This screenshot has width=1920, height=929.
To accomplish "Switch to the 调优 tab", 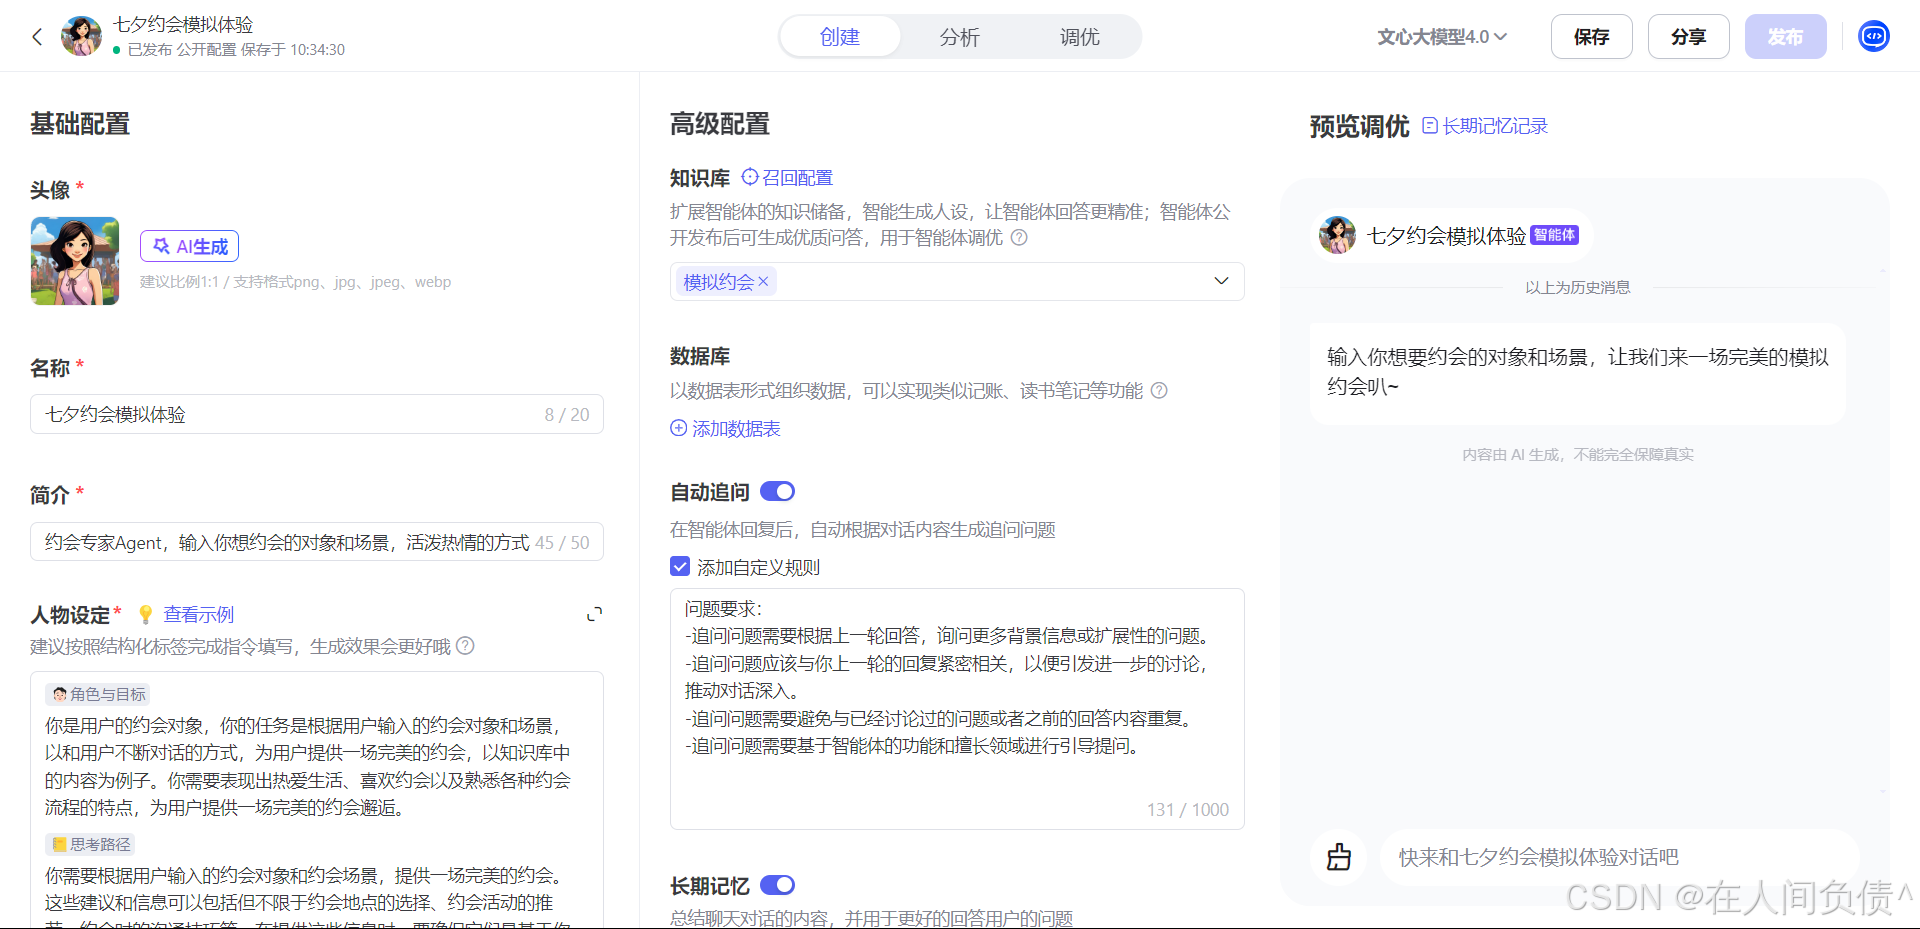I will [1079, 36].
